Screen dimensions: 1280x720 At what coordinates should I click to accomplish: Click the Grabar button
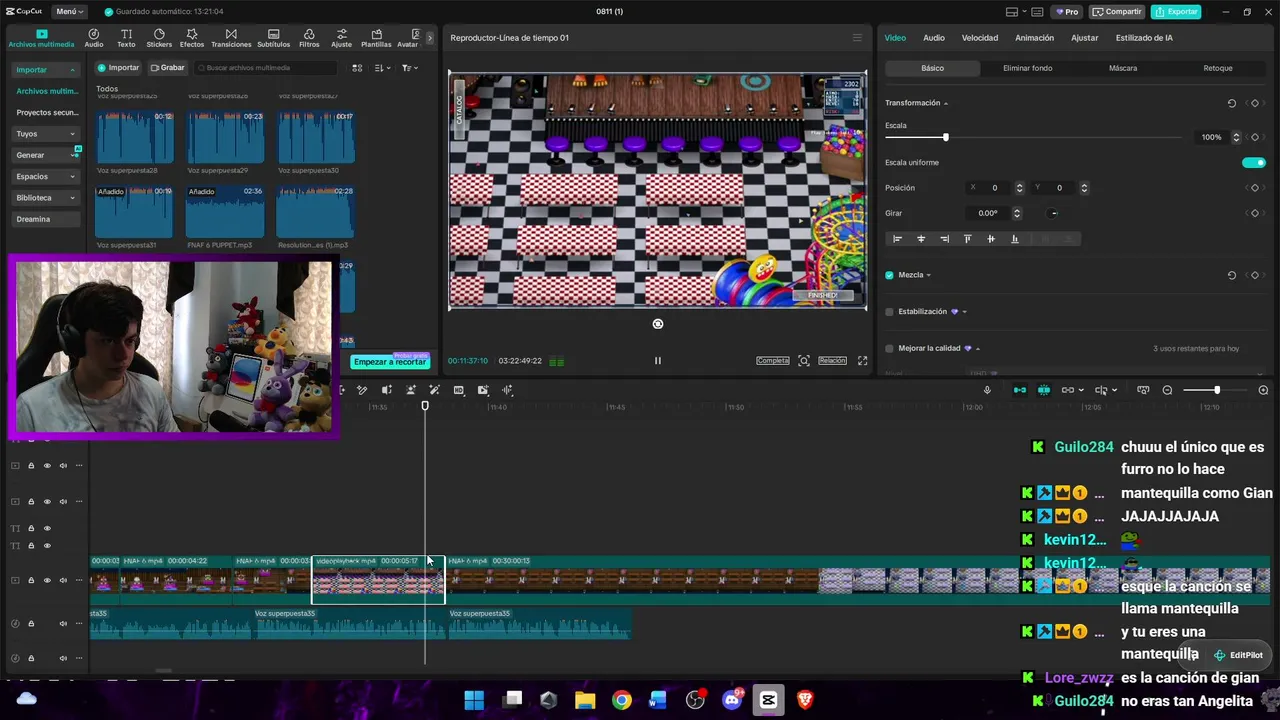(x=168, y=68)
